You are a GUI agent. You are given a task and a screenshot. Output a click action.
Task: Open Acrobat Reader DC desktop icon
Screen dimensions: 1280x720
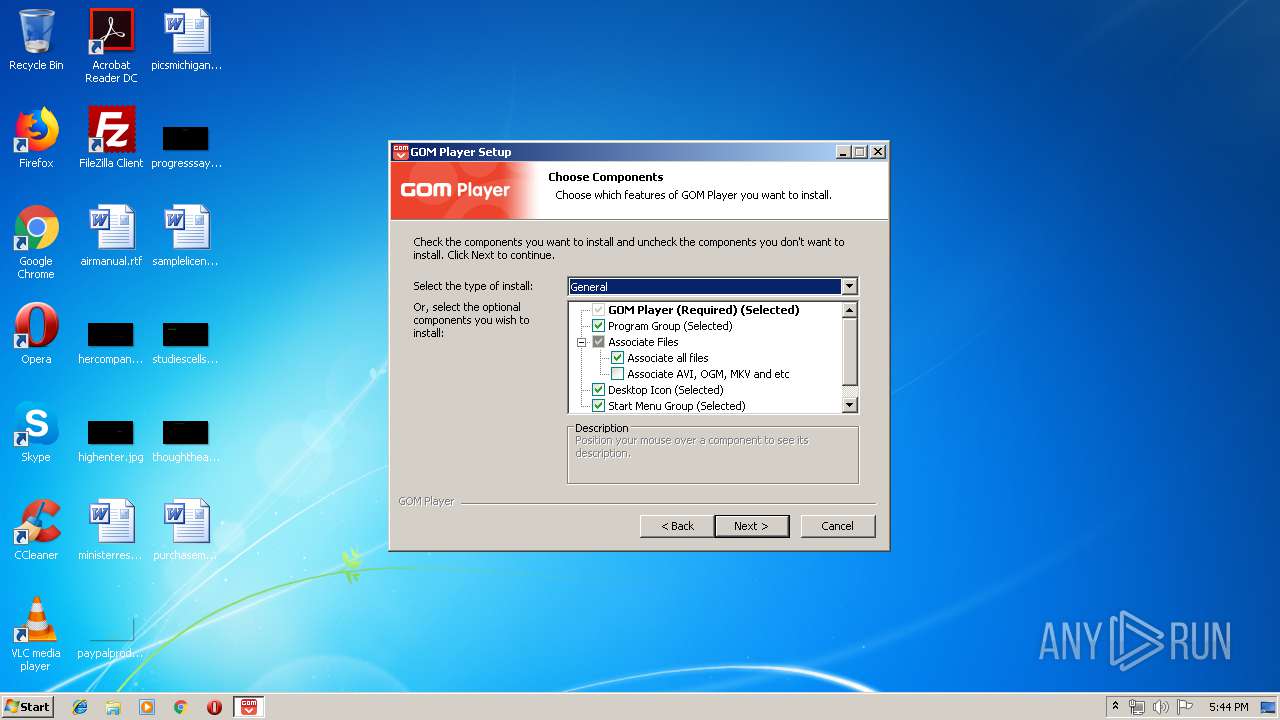click(x=111, y=45)
